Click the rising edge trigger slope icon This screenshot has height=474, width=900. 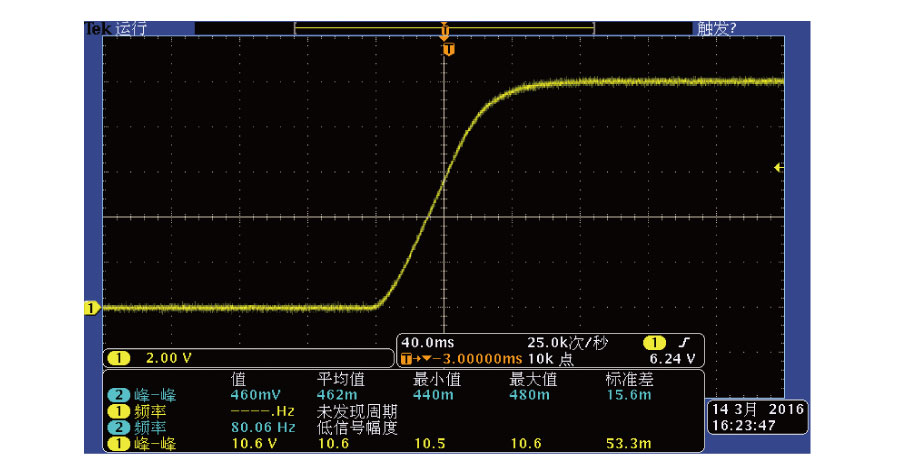click(683, 343)
